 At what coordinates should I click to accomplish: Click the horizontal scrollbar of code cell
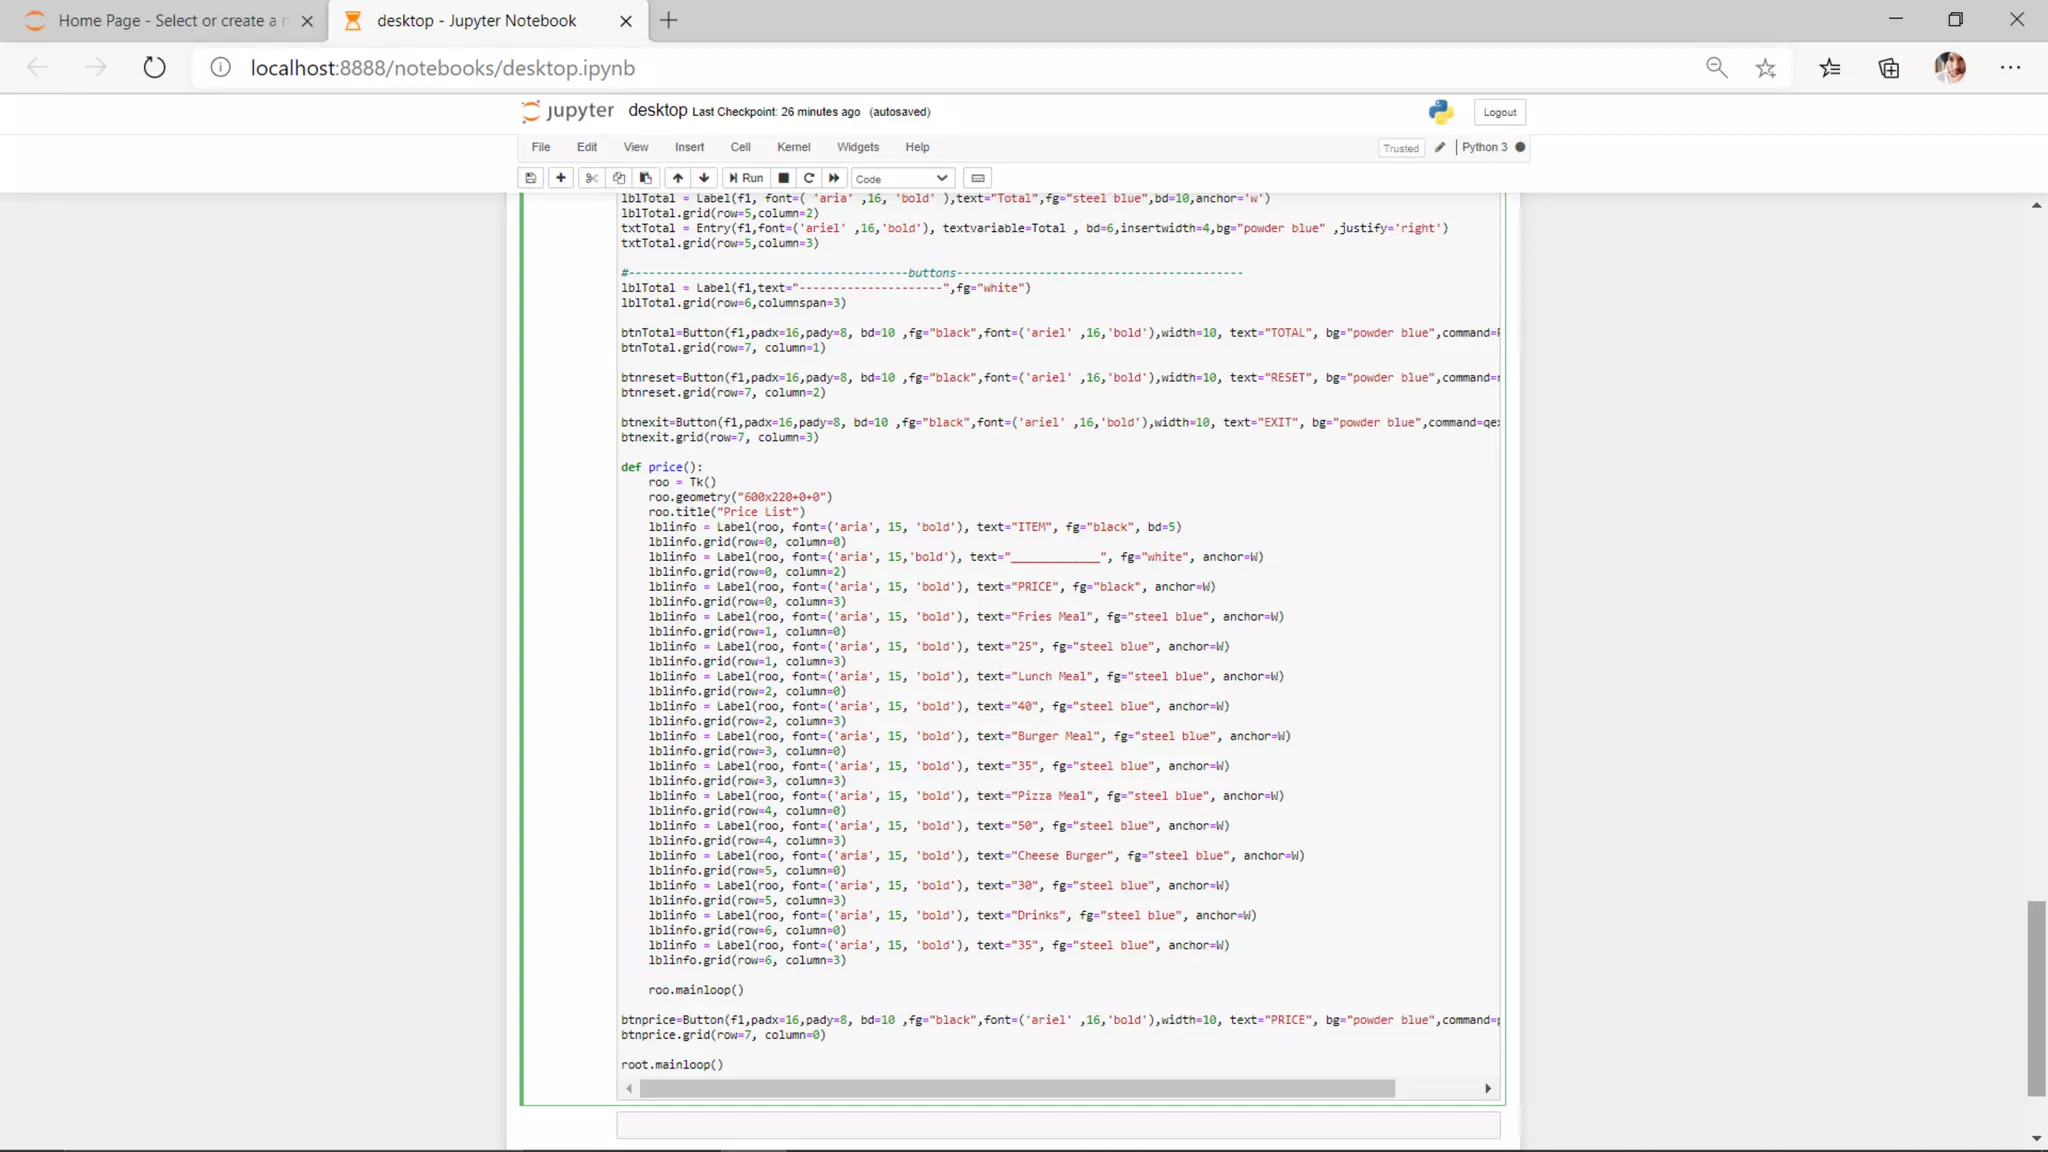point(1017,1088)
